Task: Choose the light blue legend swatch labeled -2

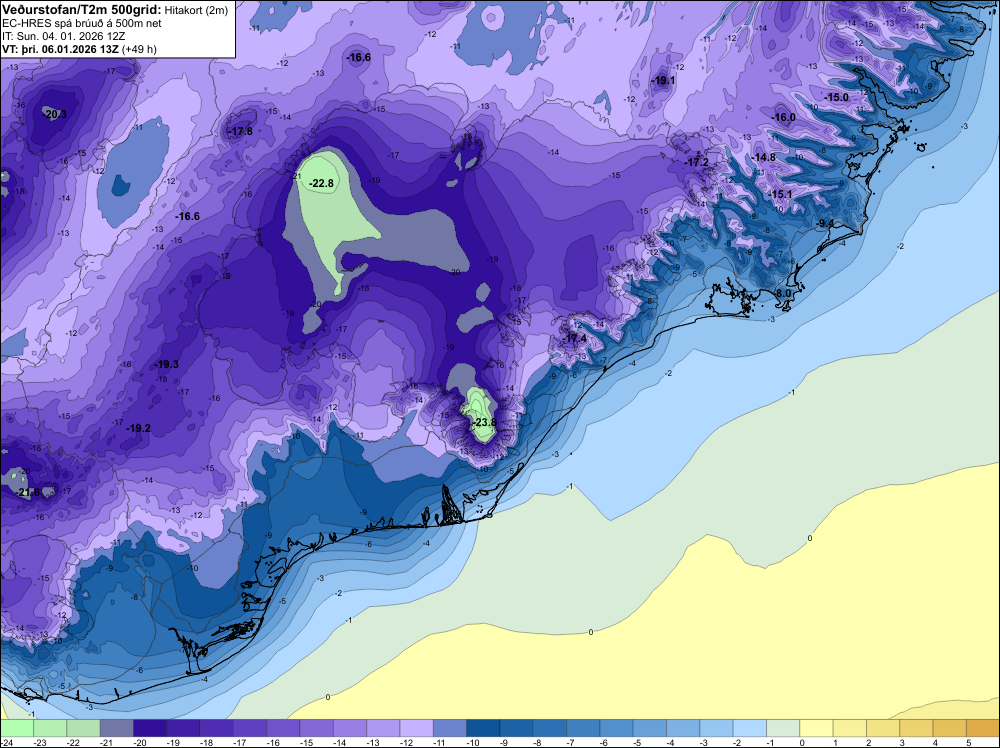Action: 749,728
